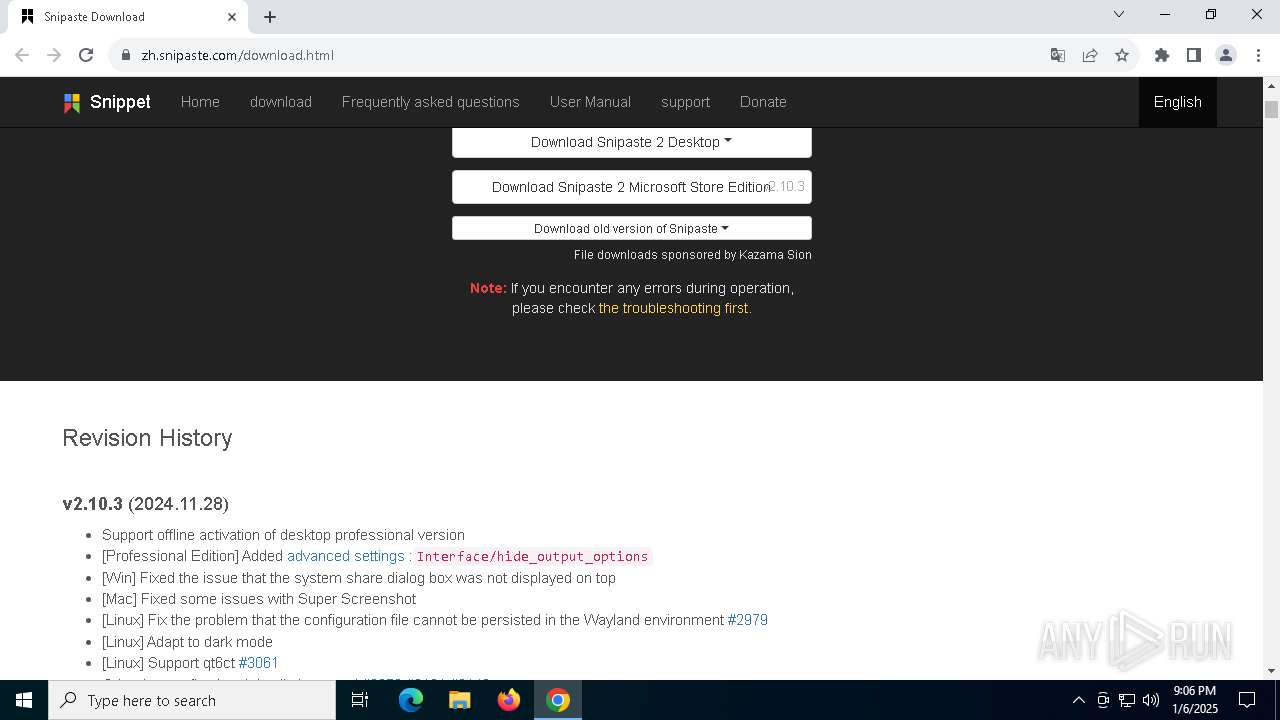The image size is (1280, 720).
Task: Click the address bar URL
Action: click(238, 55)
